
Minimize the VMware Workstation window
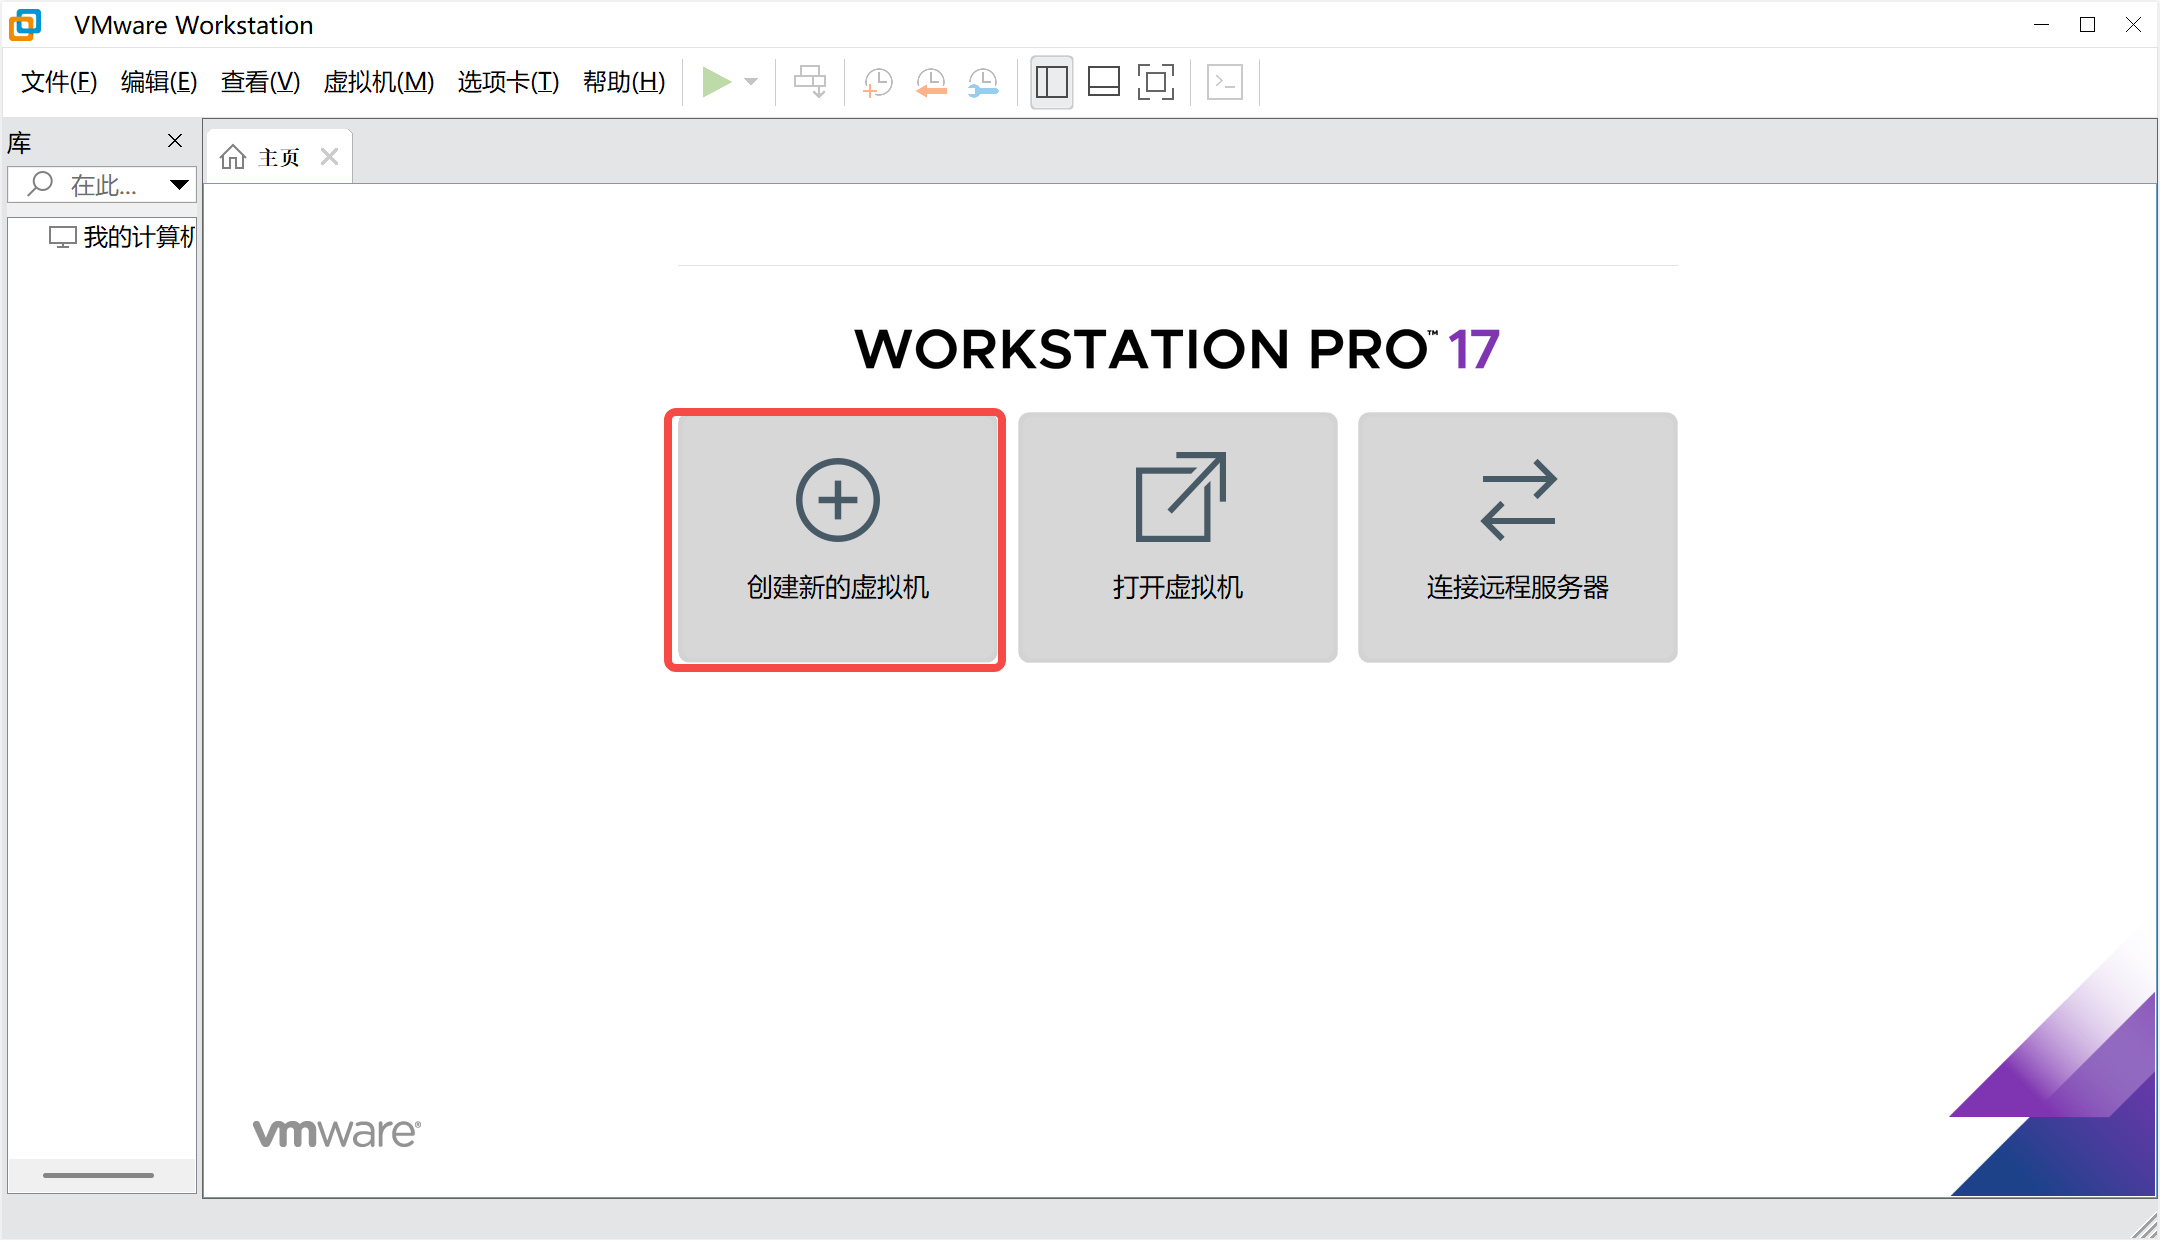2042,25
